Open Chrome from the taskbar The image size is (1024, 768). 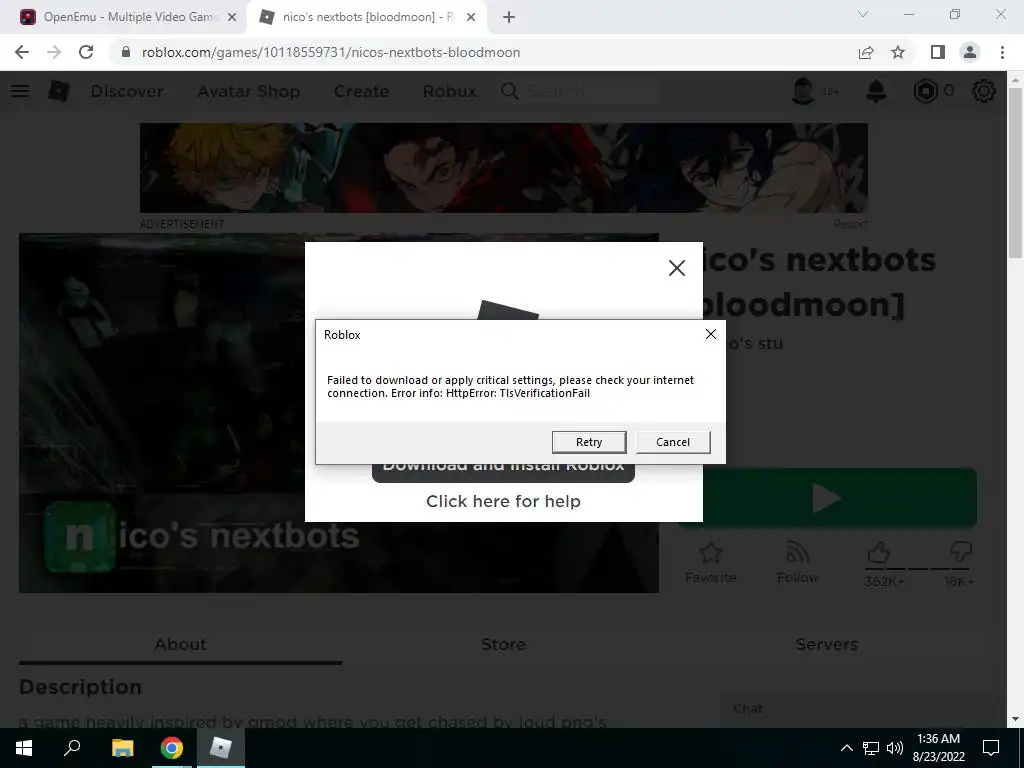pyautogui.click(x=172, y=748)
